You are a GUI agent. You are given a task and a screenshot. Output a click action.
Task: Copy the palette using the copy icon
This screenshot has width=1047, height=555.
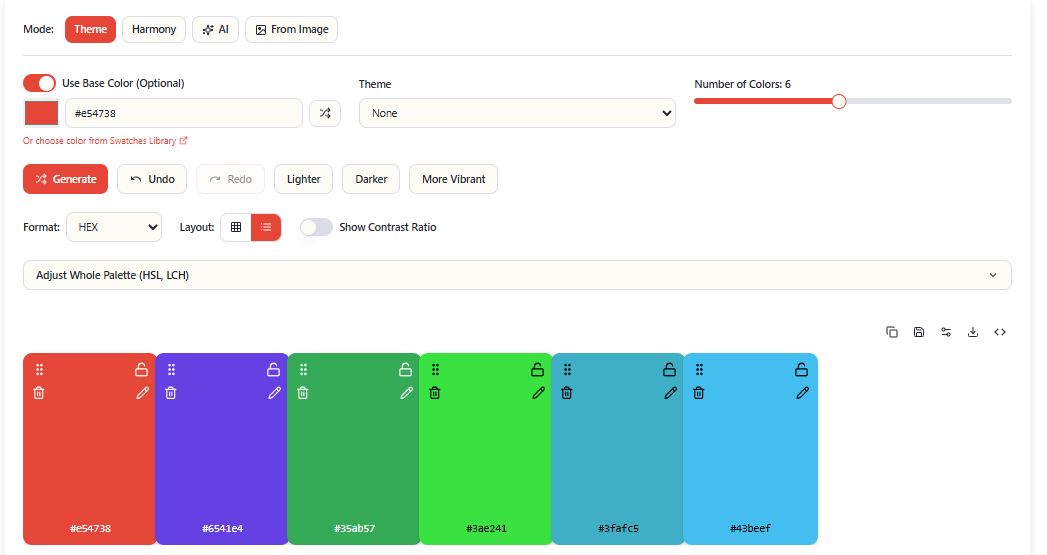click(892, 332)
